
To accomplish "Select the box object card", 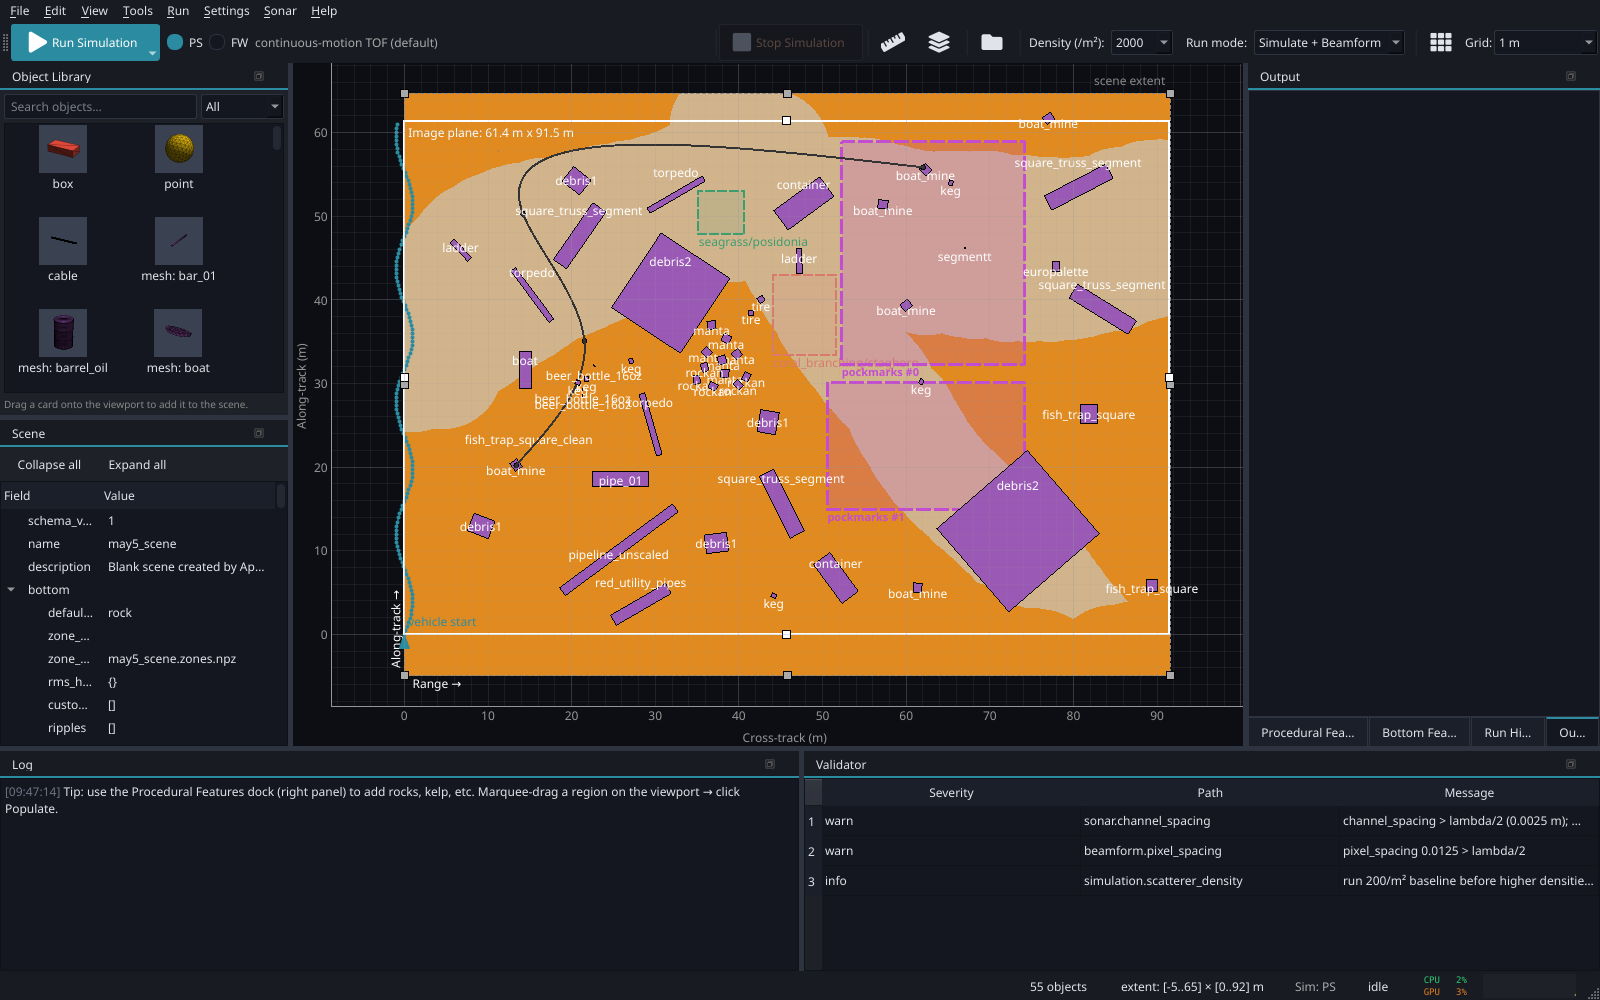I will pos(63,158).
